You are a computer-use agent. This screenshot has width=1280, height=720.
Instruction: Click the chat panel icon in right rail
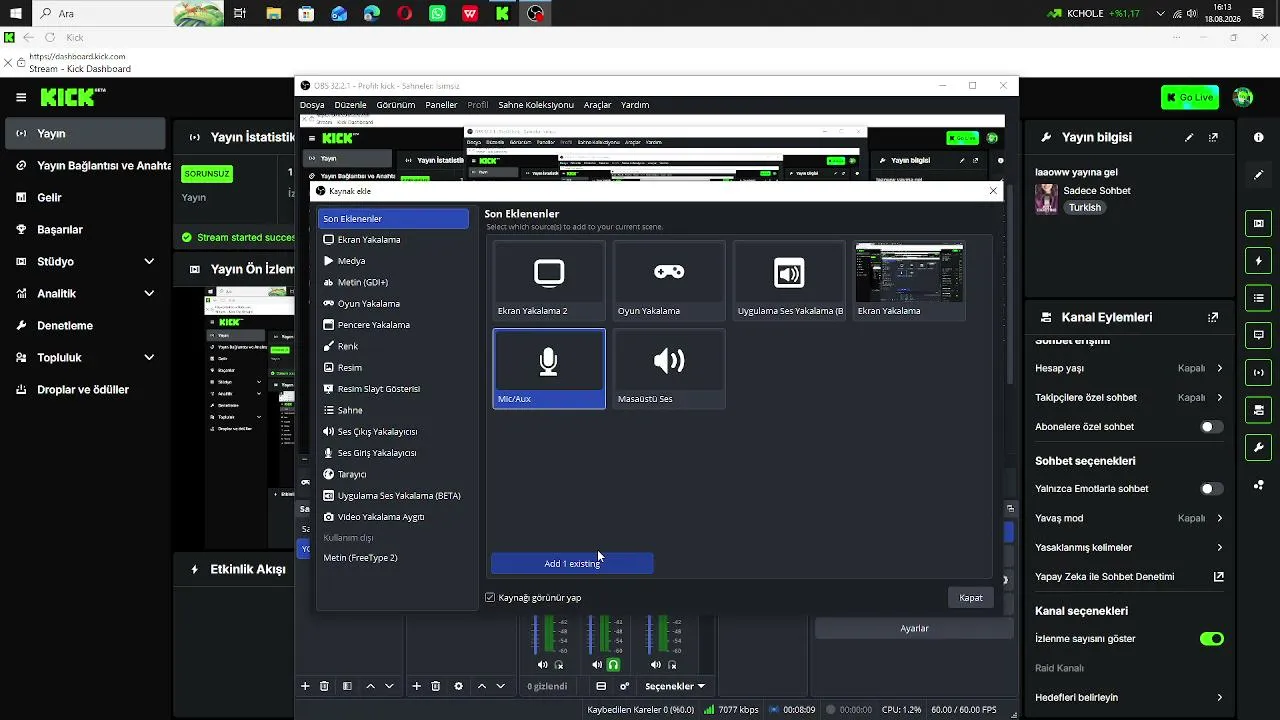click(1259, 335)
